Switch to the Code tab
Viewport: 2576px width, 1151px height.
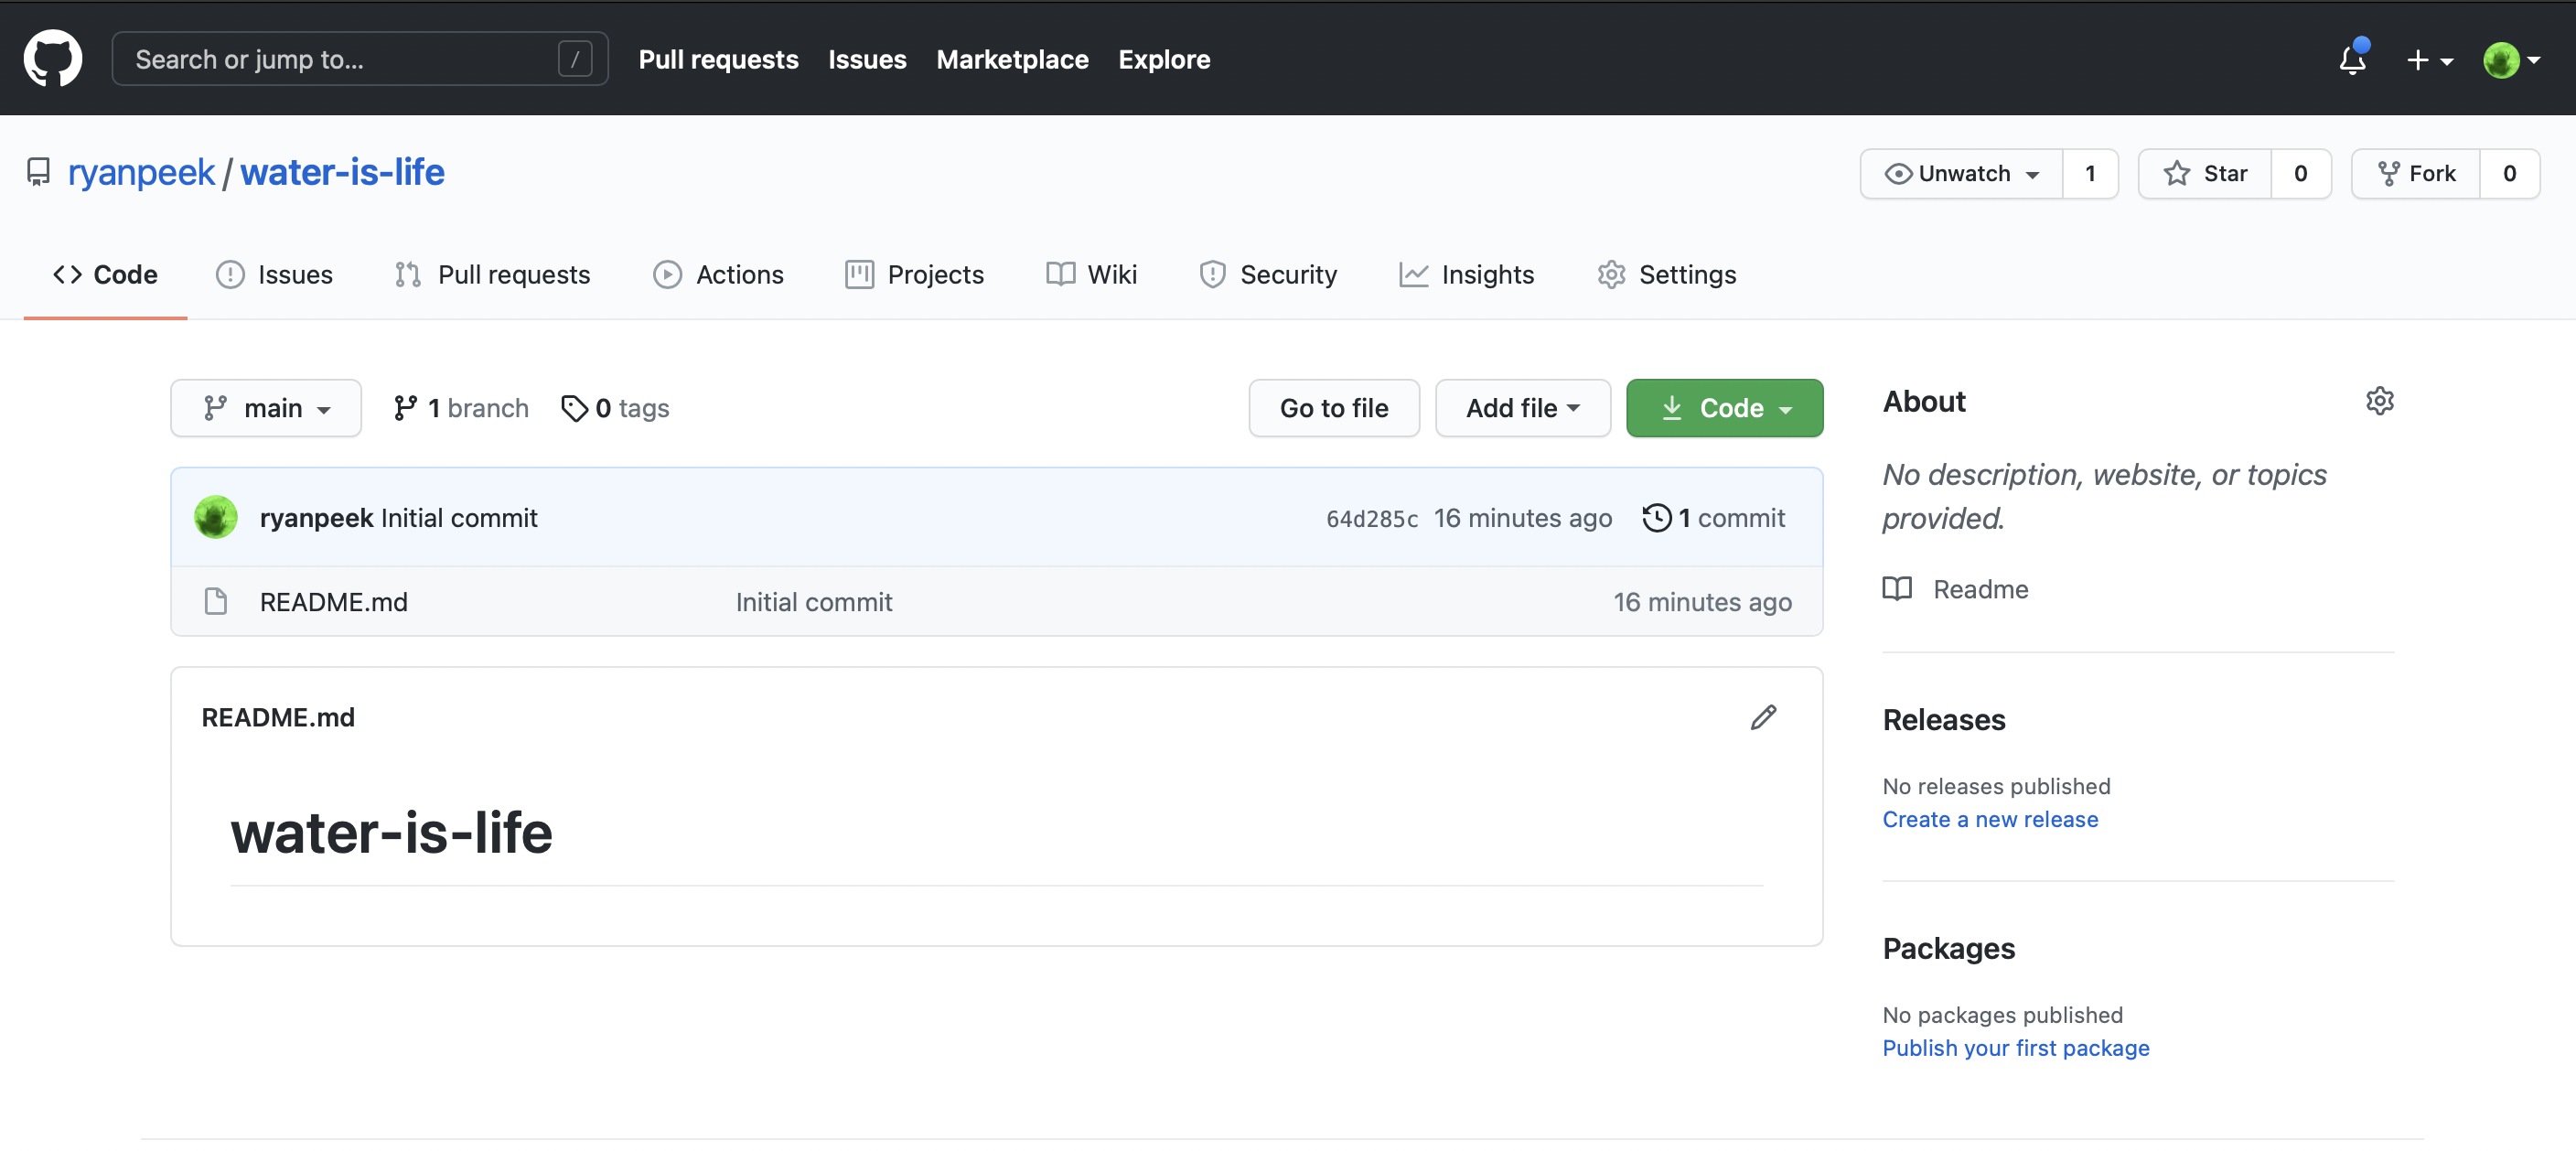coord(105,275)
